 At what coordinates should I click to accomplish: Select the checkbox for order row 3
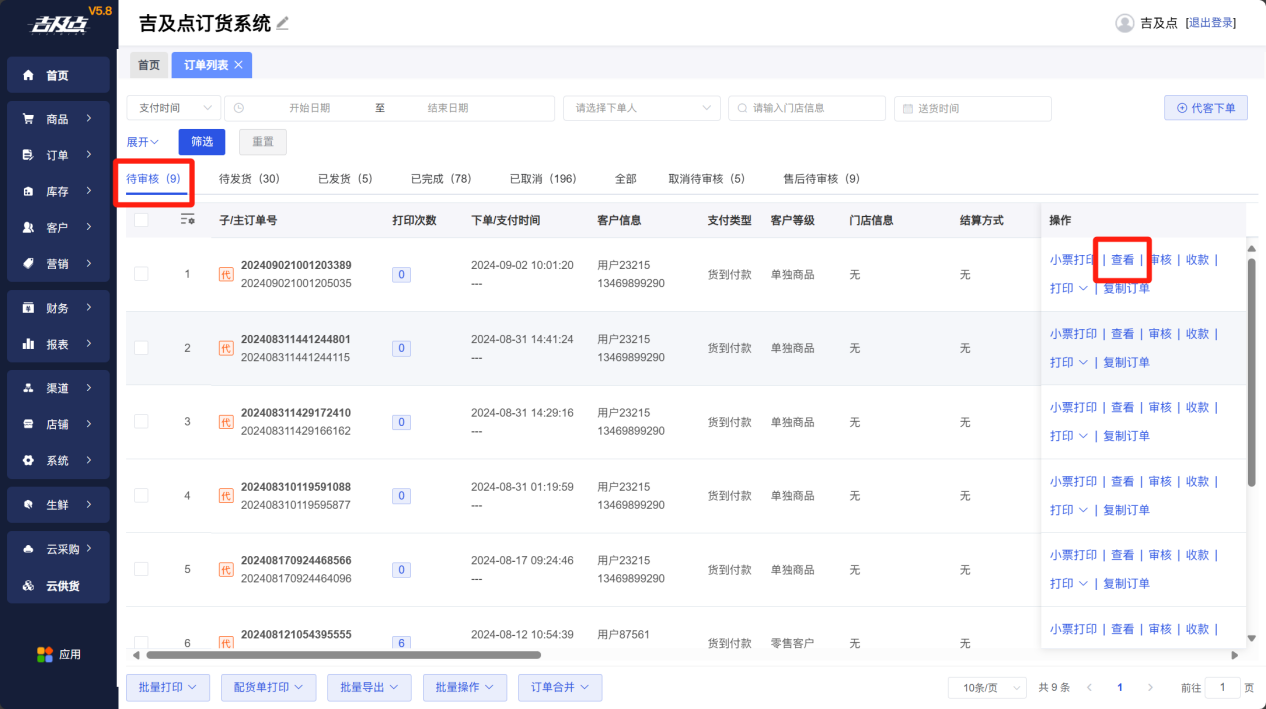point(141,421)
